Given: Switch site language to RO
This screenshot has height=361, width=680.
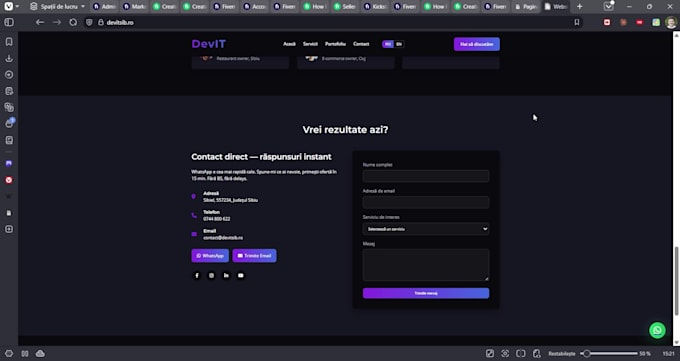Looking at the screenshot, I should (x=388, y=44).
